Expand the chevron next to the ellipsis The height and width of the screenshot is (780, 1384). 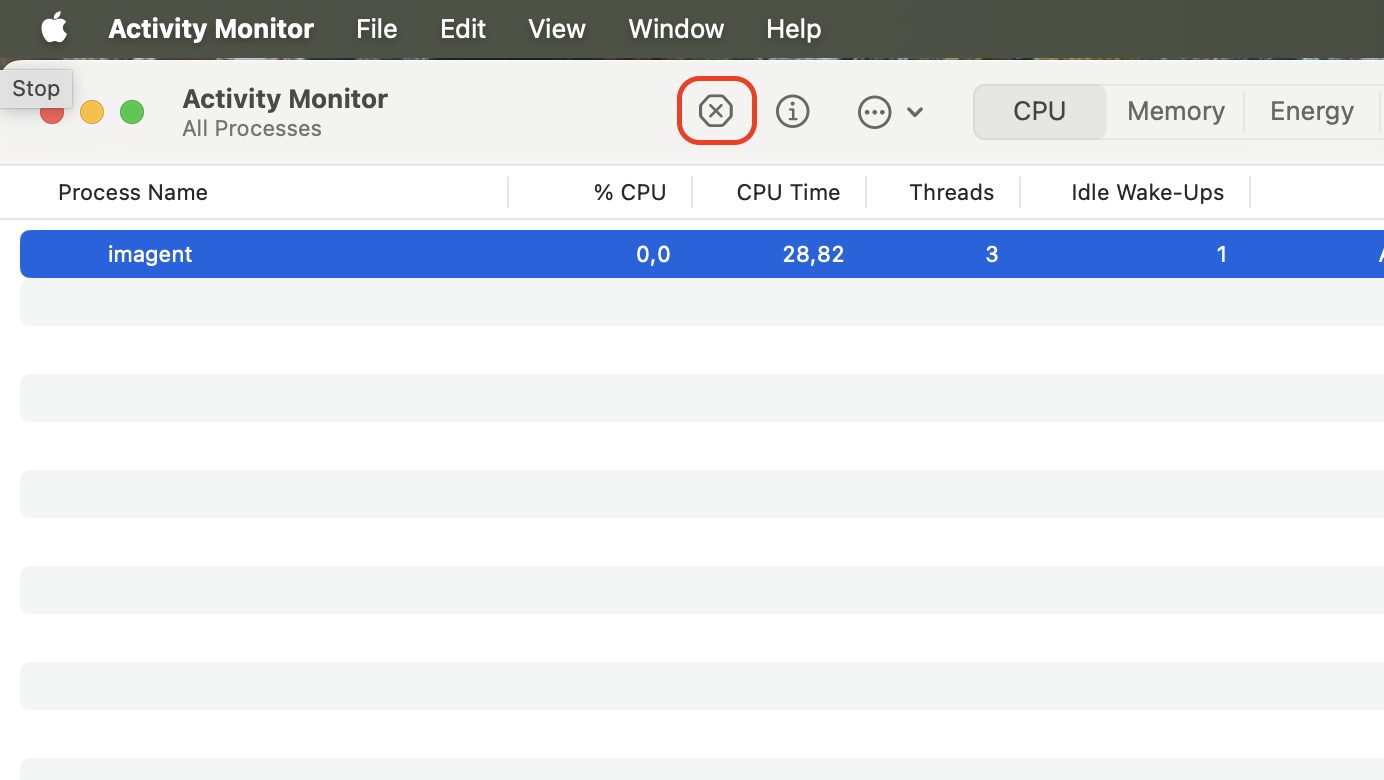pos(914,112)
